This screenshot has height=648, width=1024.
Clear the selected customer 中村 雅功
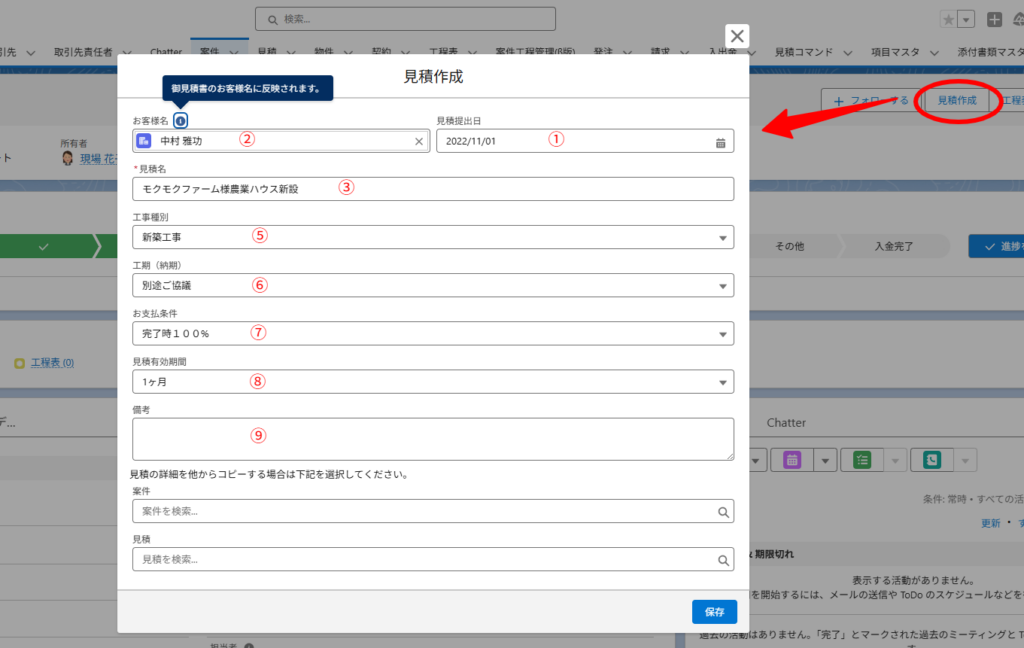point(419,142)
